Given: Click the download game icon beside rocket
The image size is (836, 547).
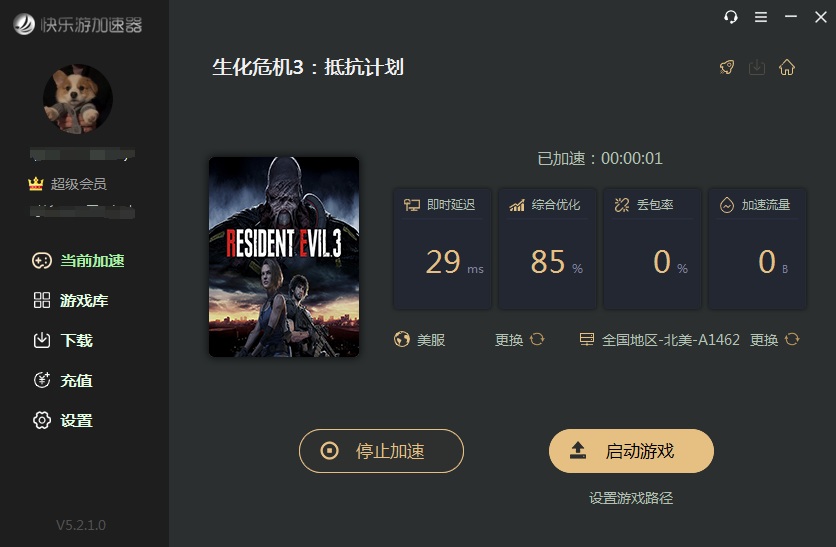Looking at the screenshot, I should point(757,68).
